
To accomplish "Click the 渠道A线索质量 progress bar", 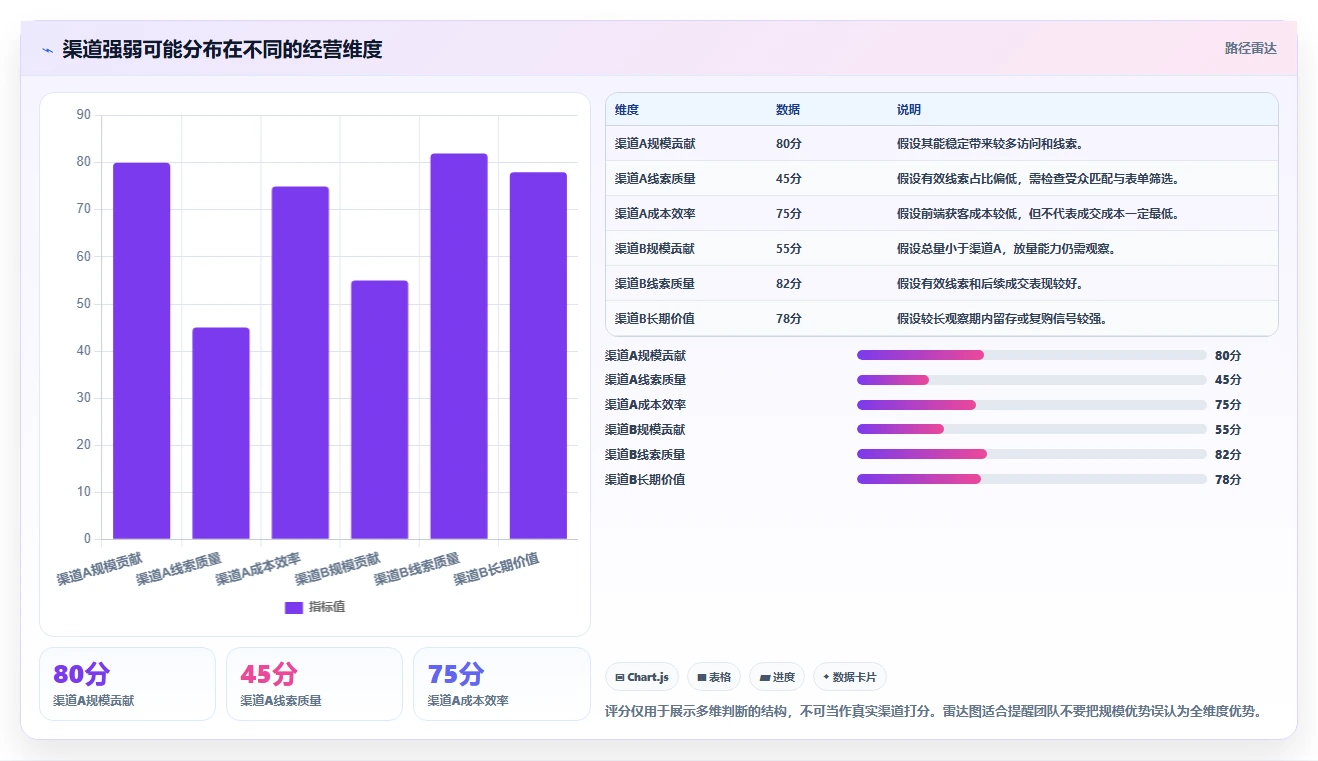I will (x=1032, y=380).
